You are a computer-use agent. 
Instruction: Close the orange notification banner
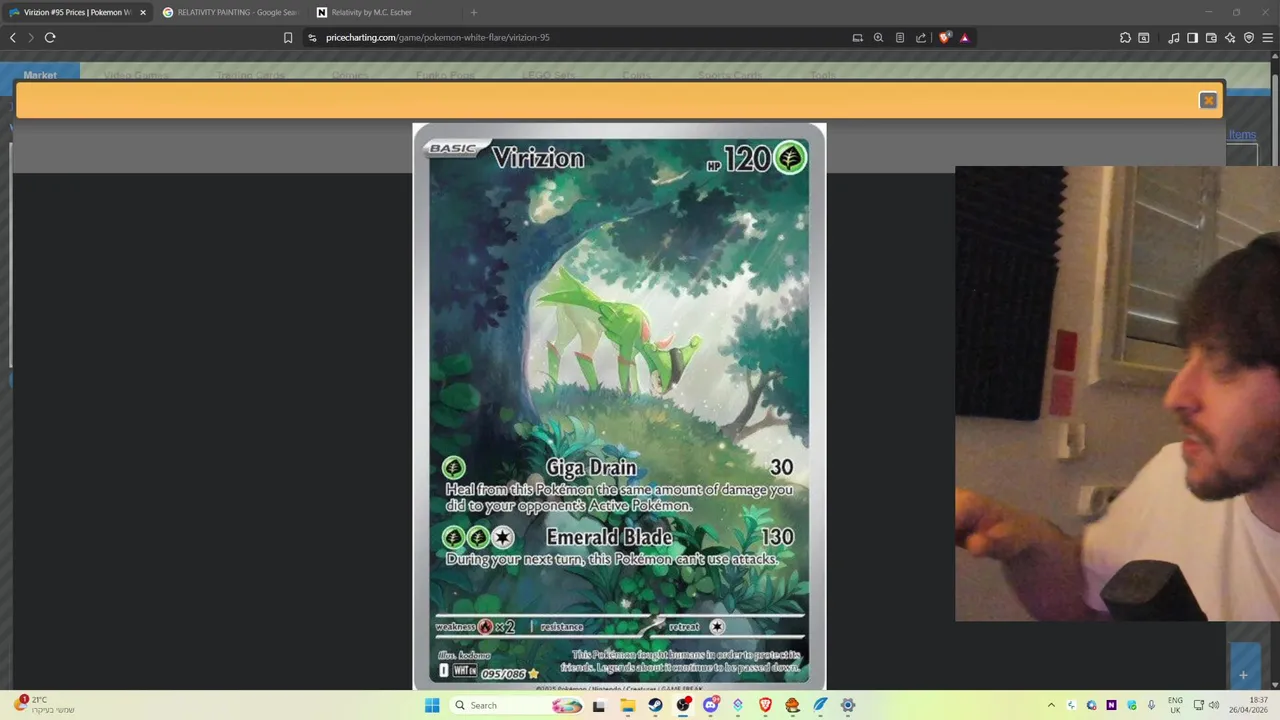[1208, 100]
